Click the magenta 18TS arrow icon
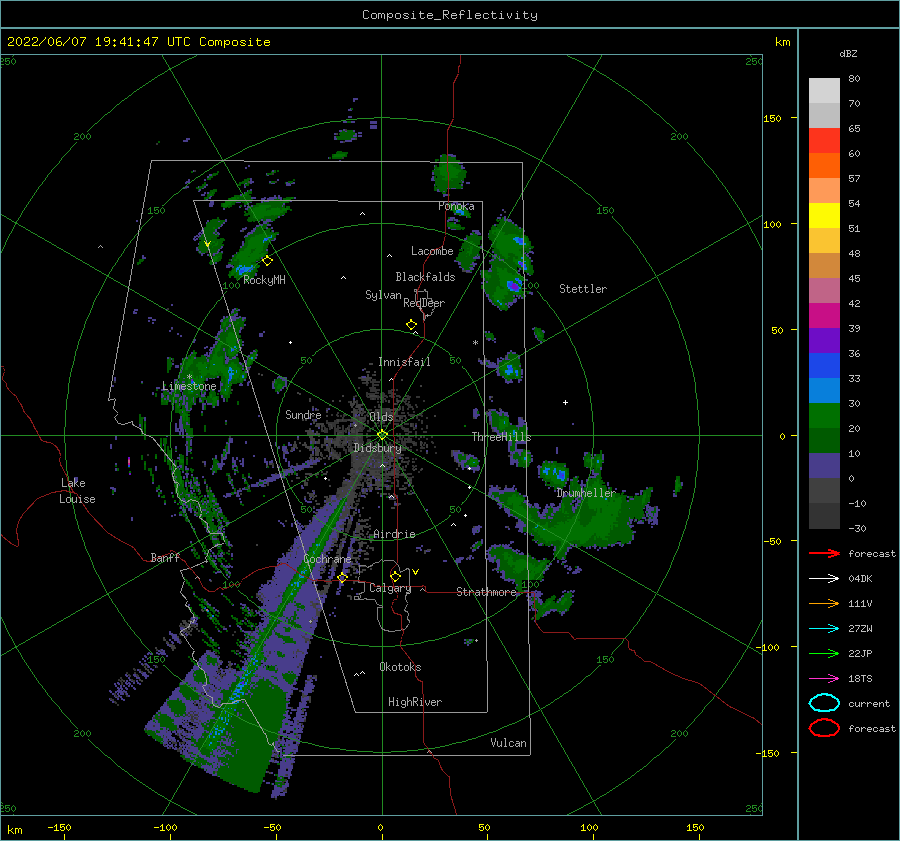Screen dimensions: 900x841 pyautogui.click(x=824, y=679)
